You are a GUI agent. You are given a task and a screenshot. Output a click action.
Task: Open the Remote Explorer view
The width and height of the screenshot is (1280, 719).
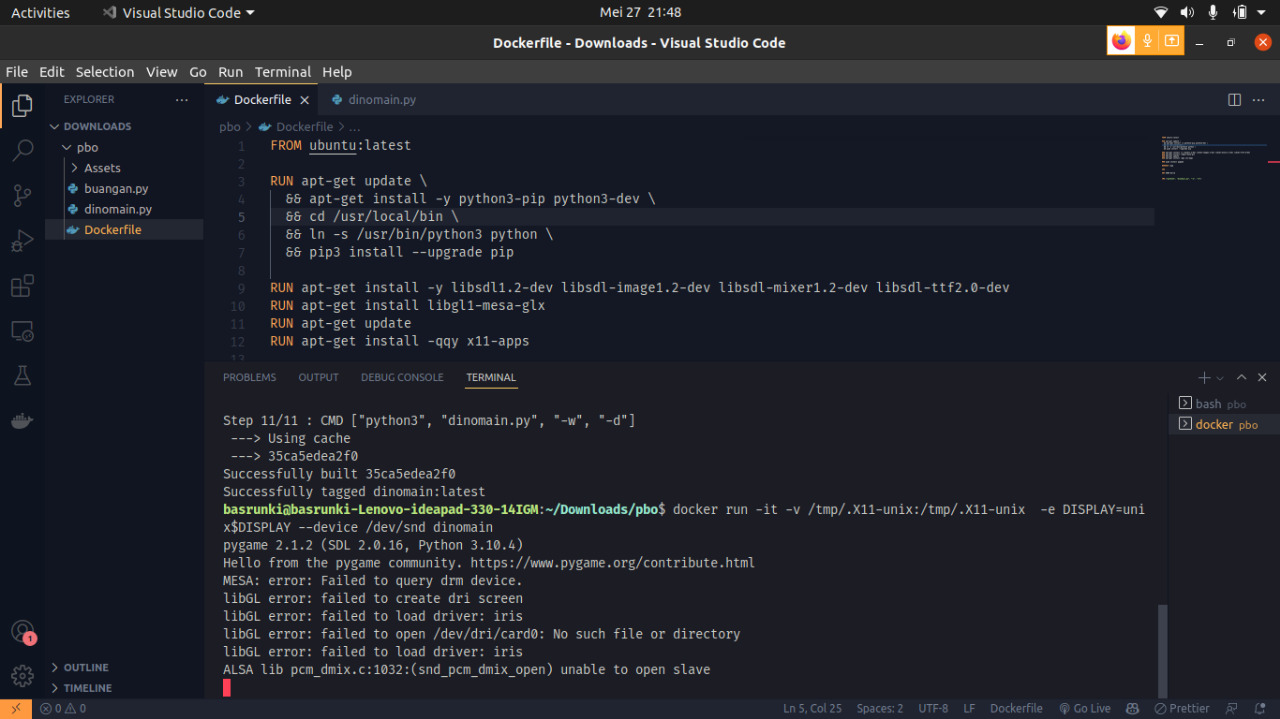coord(22,331)
